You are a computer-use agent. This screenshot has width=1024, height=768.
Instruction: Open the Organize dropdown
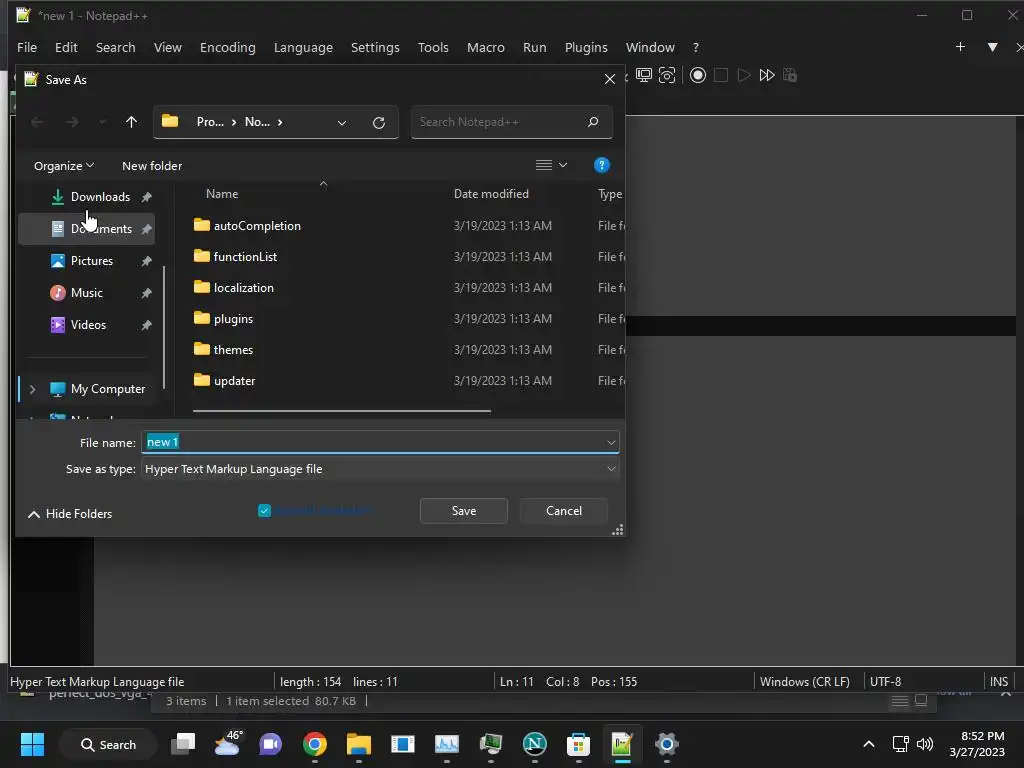click(63, 166)
